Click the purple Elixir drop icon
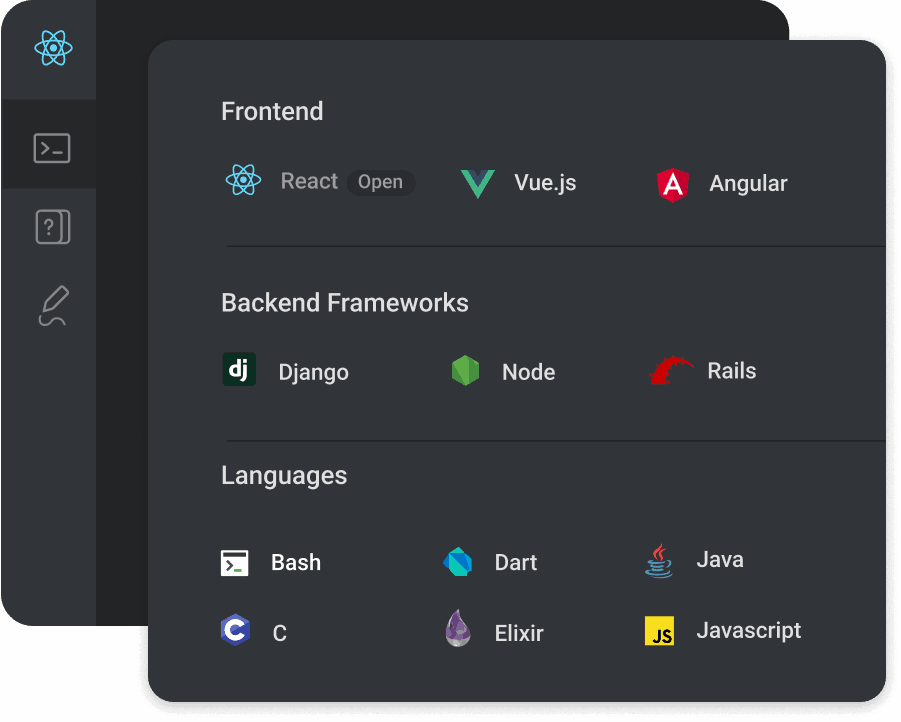This screenshot has width=901, height=722. [458, 630]
